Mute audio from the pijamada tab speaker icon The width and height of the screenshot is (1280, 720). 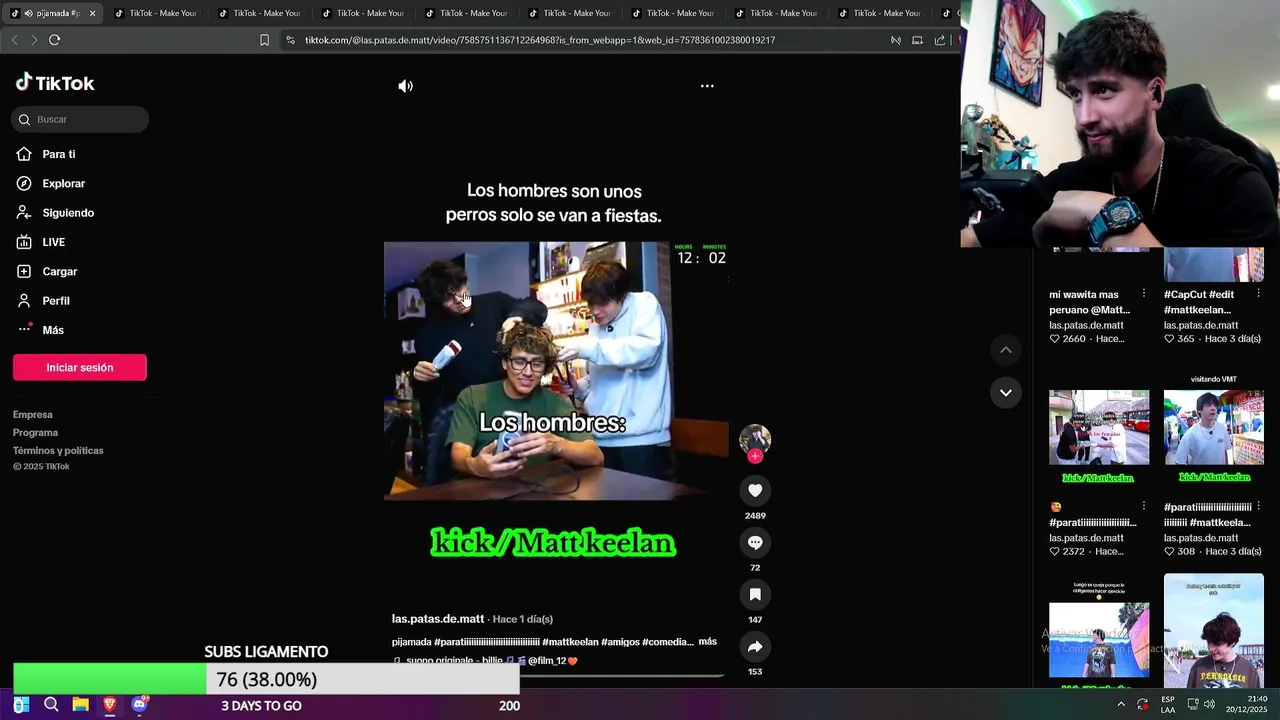[x=28, y=13]
